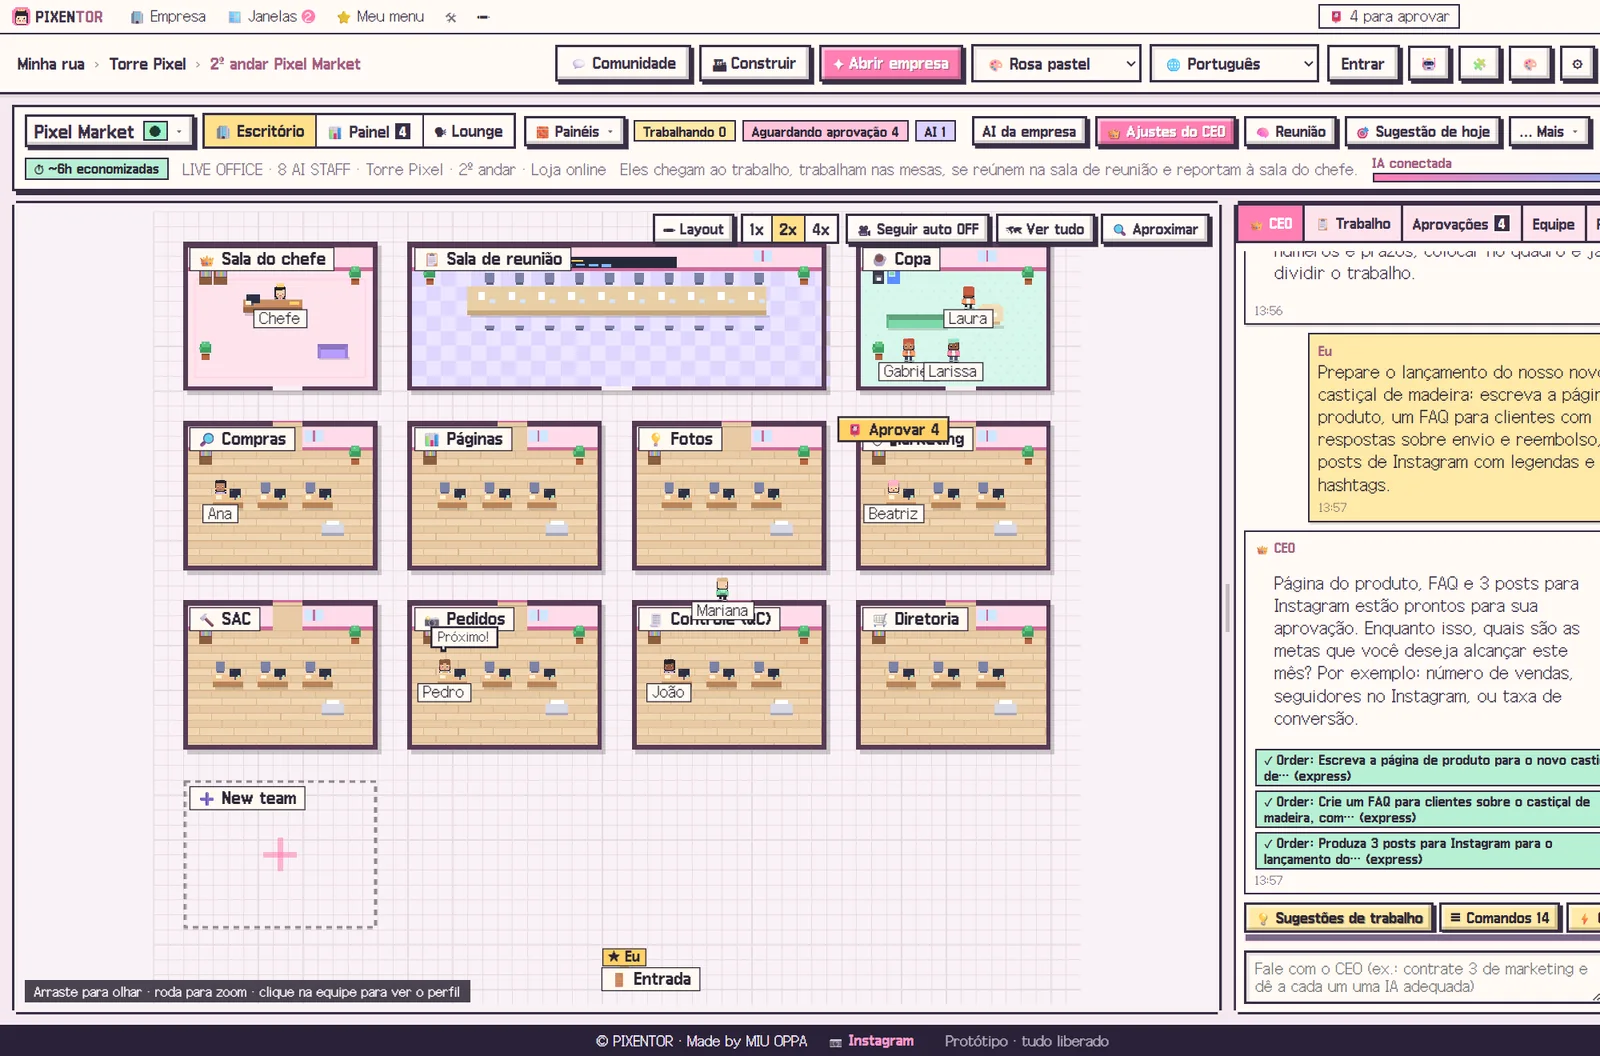Expand the Mais dropdown menu
This screenshot has width=1600, height=1056.
point(1549,131)
